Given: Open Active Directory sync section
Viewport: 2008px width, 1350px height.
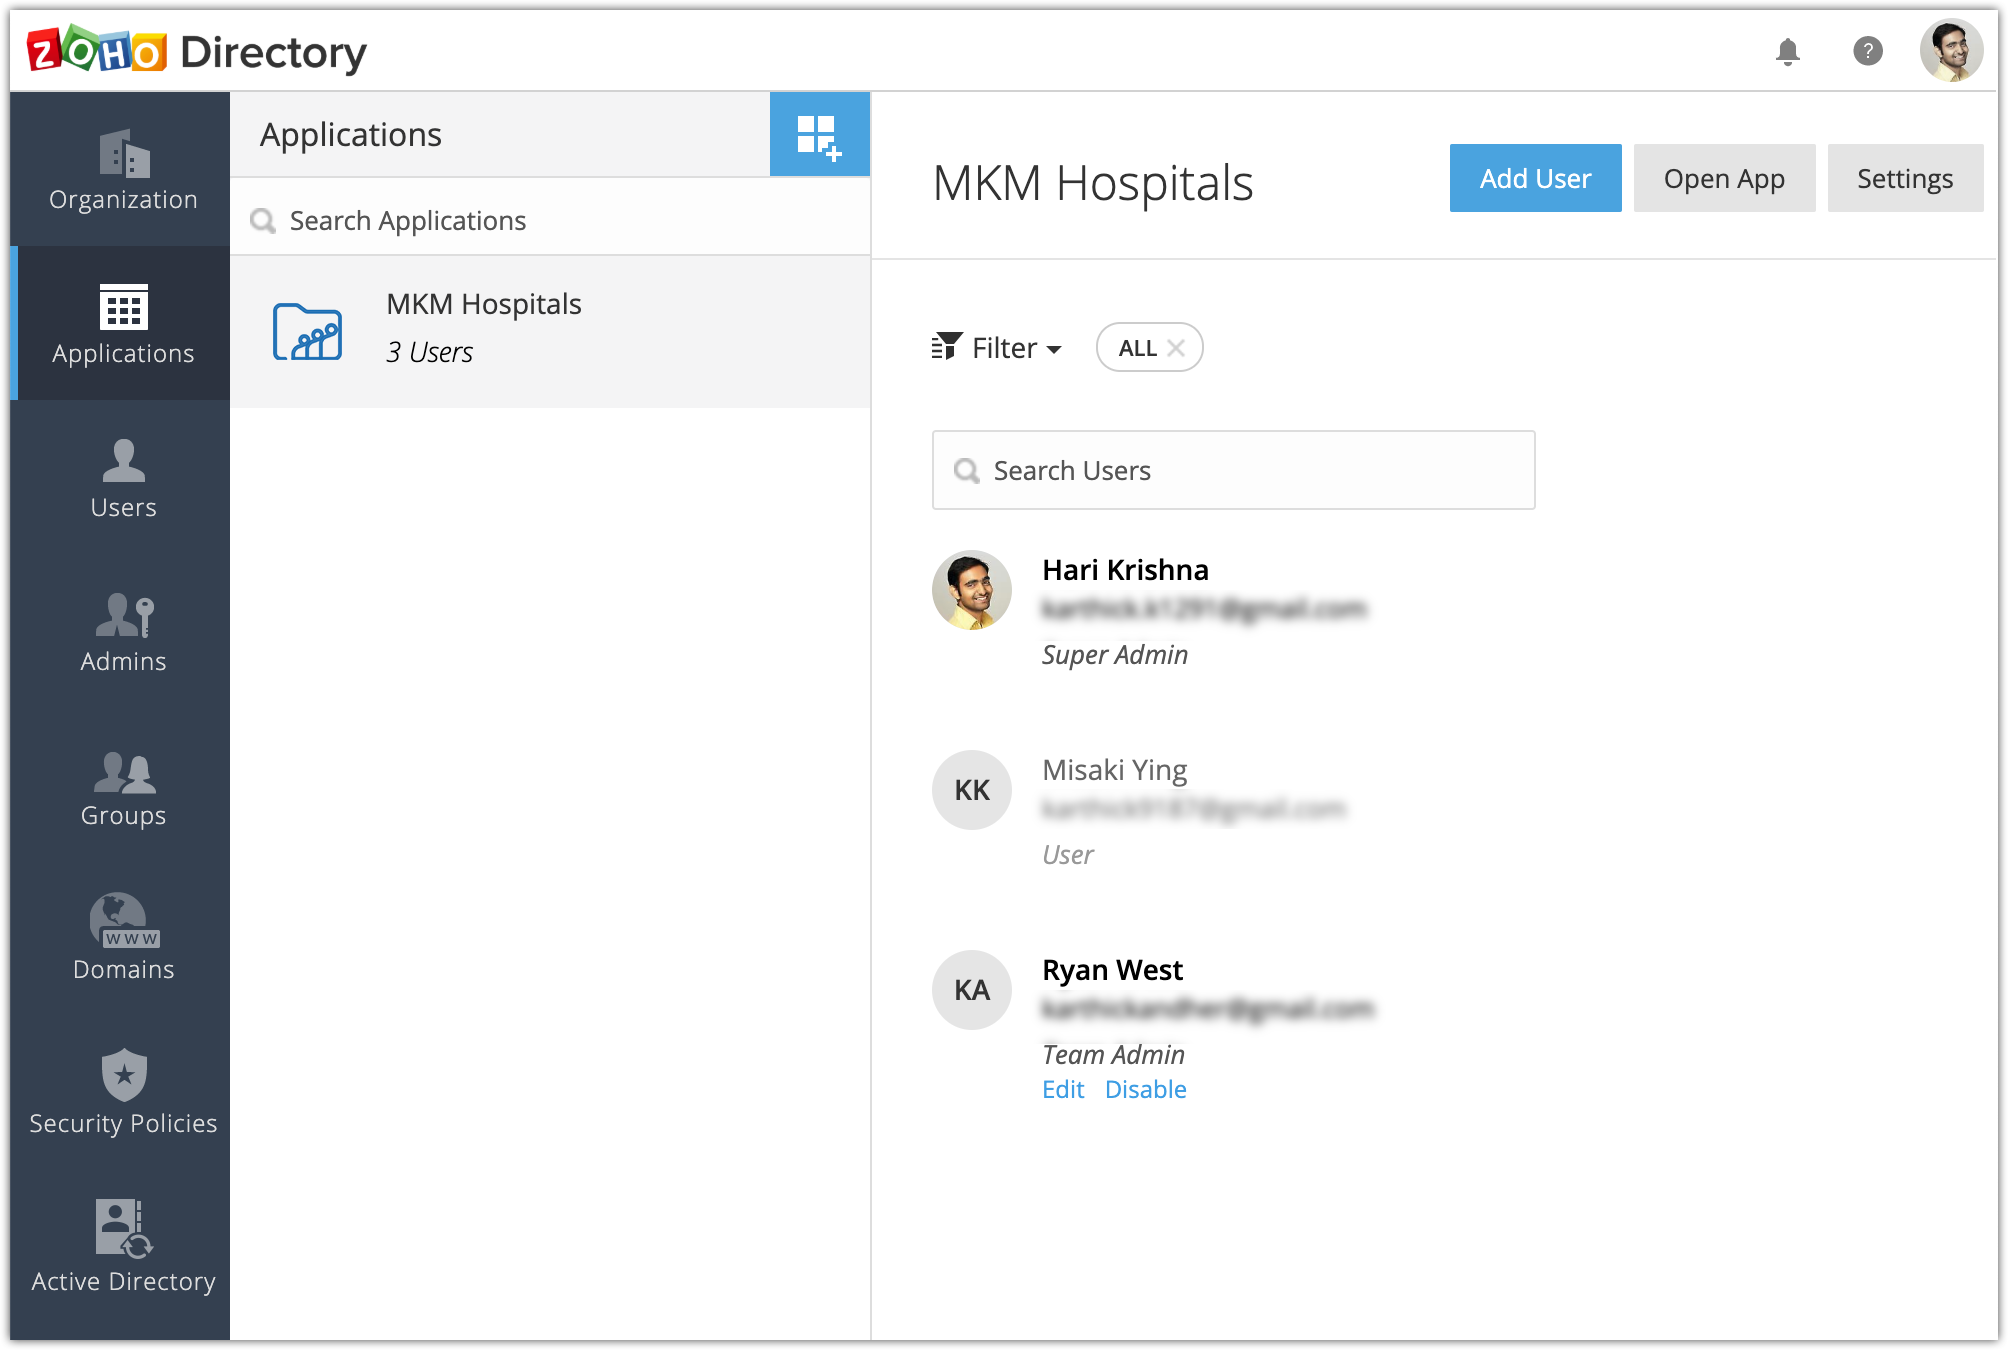Looking at the screenshot, I should tap(123, 1248).
